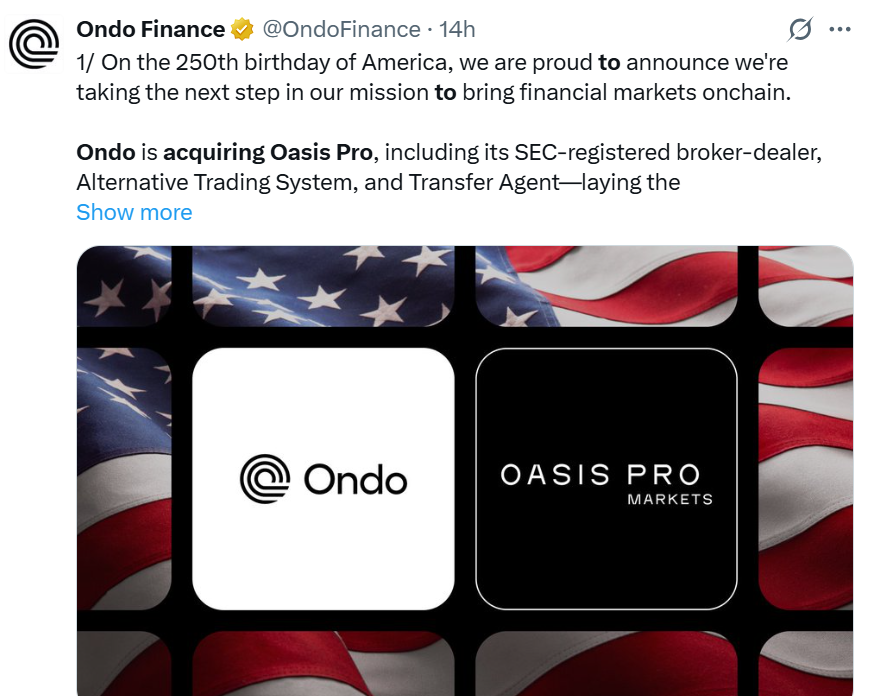The image size is (877, 696).
Task: Open the three-dot more options menu
Action: (x=840, y=29)
